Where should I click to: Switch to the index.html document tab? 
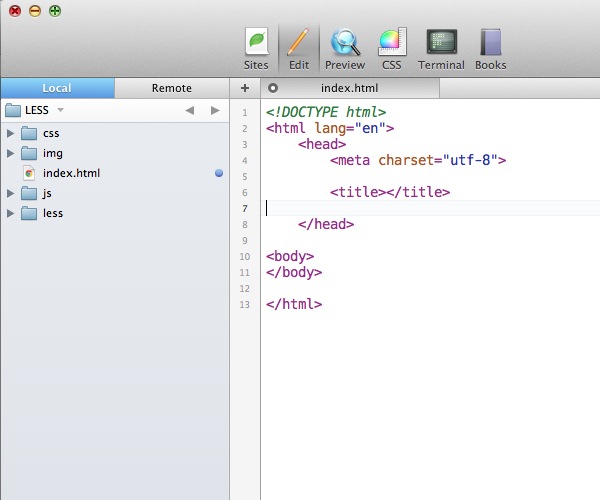click(x=350, y=88)
